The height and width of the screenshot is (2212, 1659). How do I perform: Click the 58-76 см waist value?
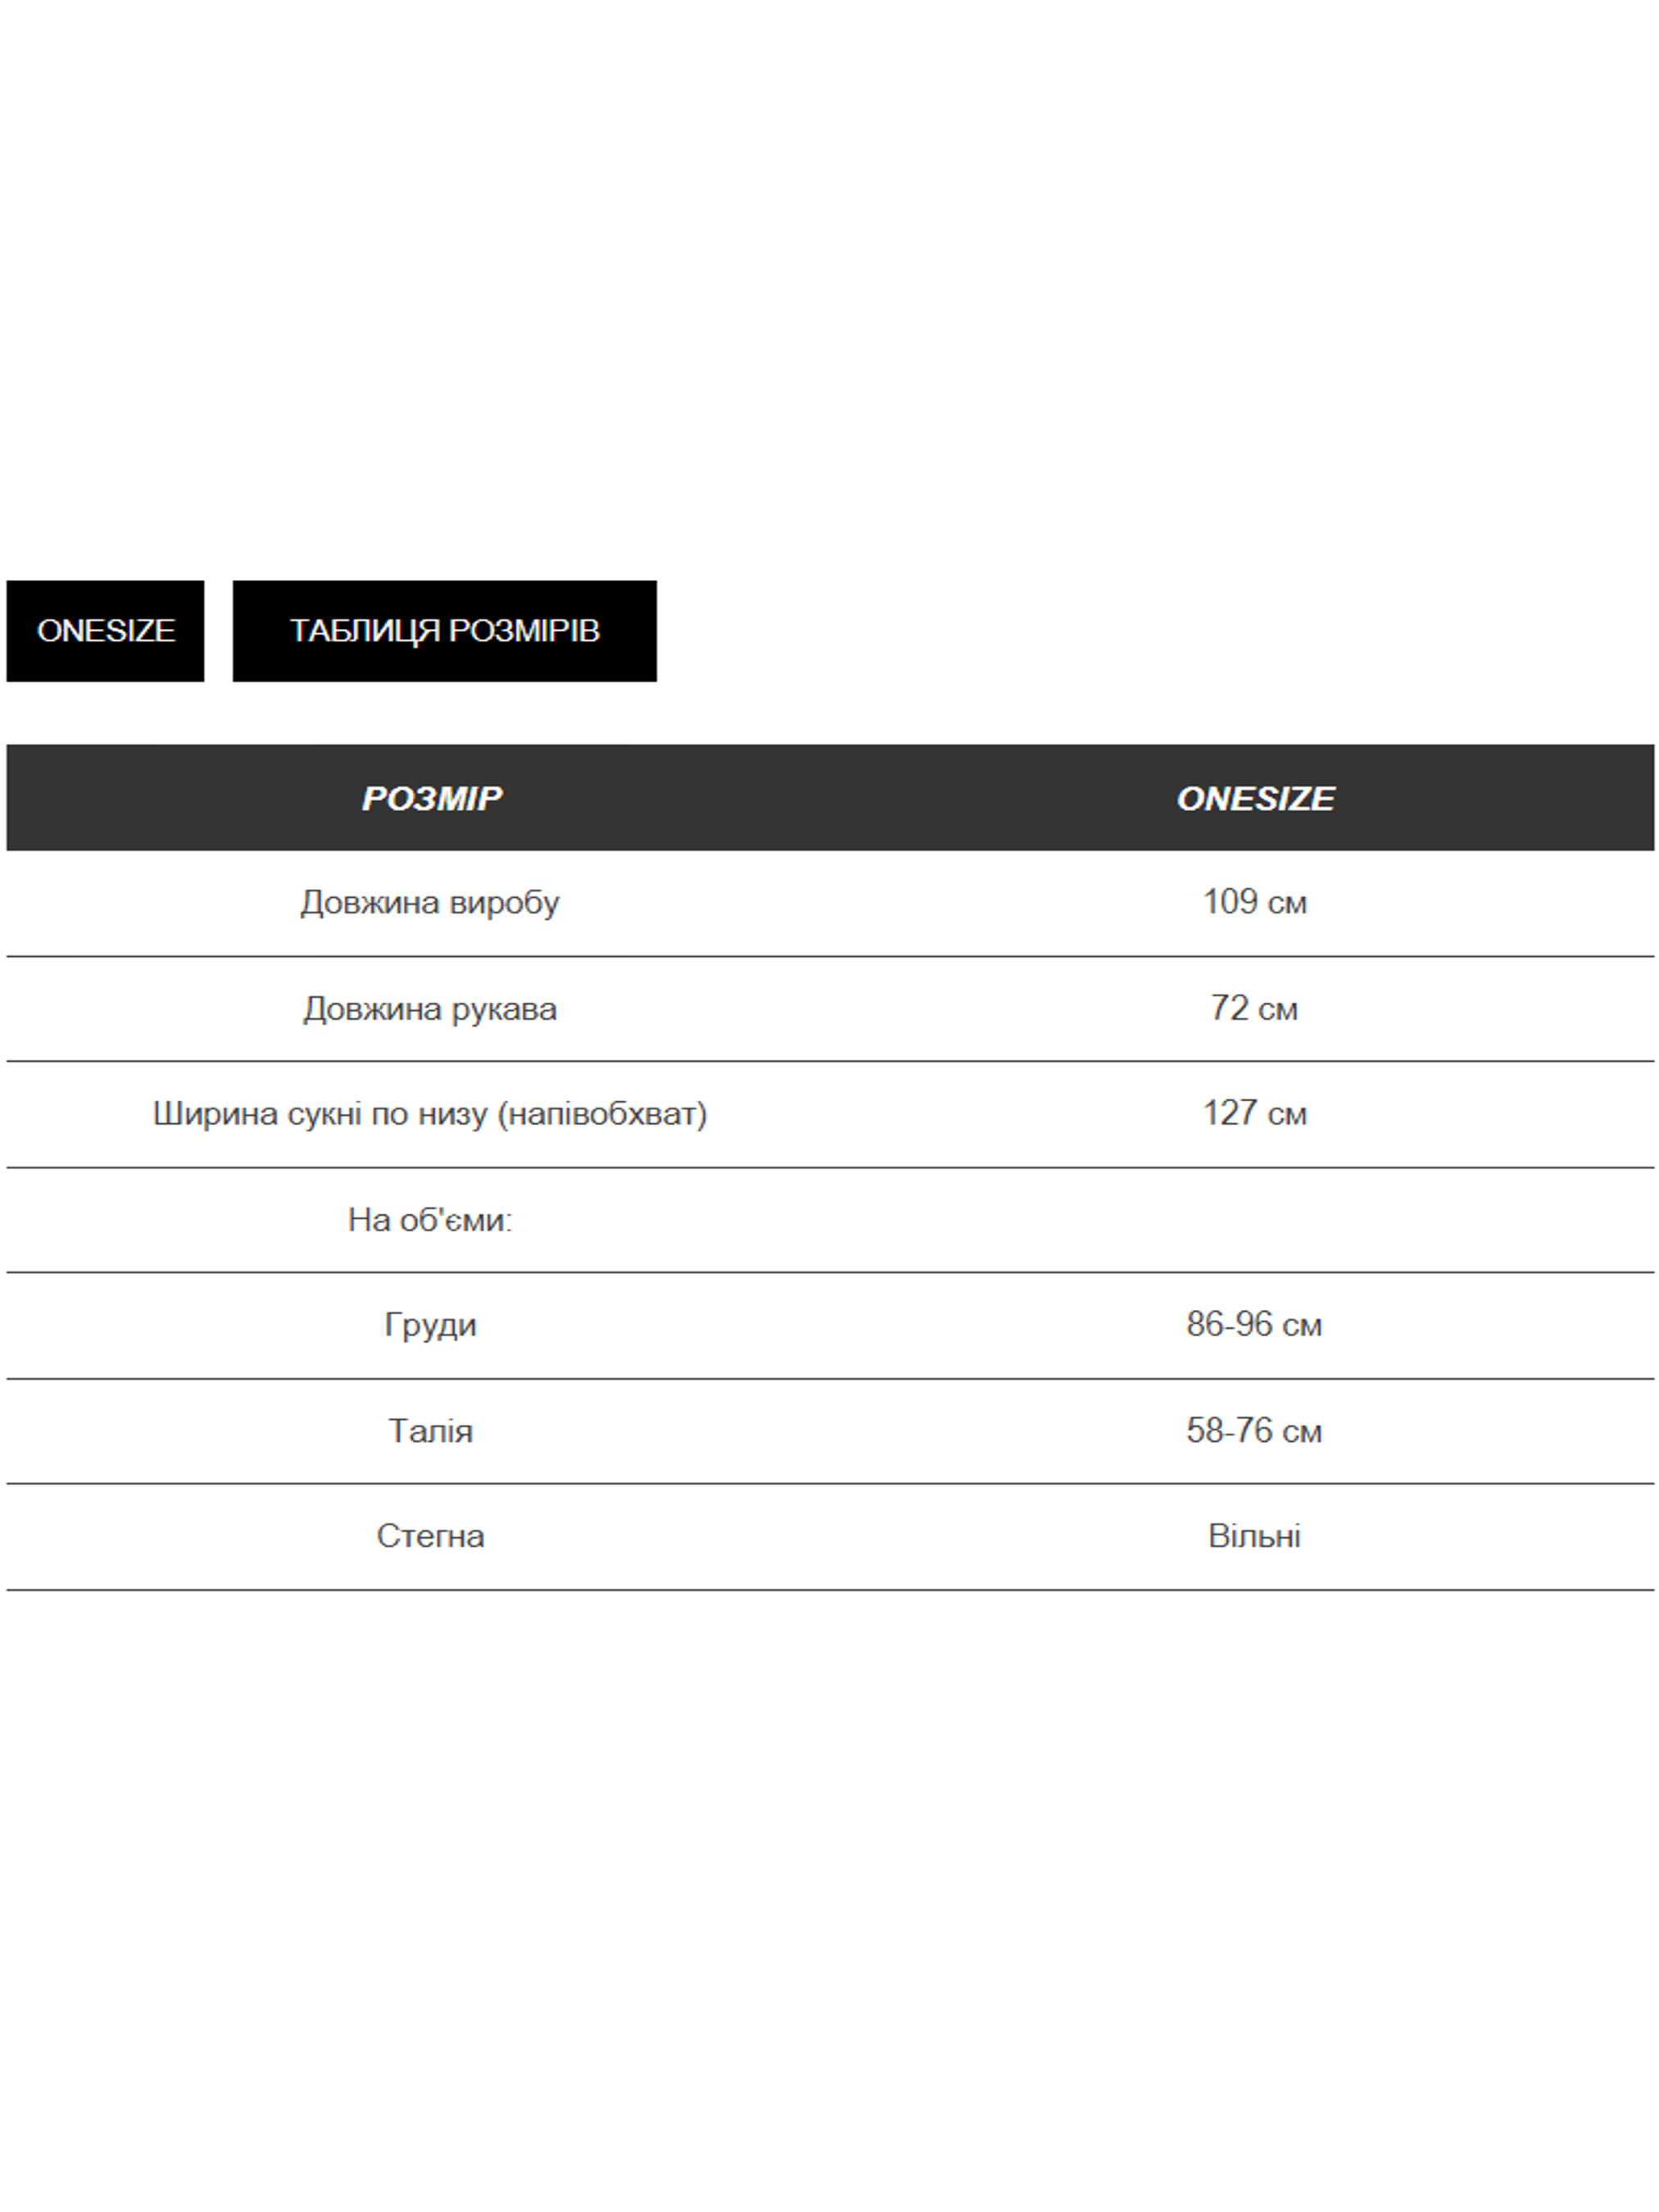(1254, 1432)
